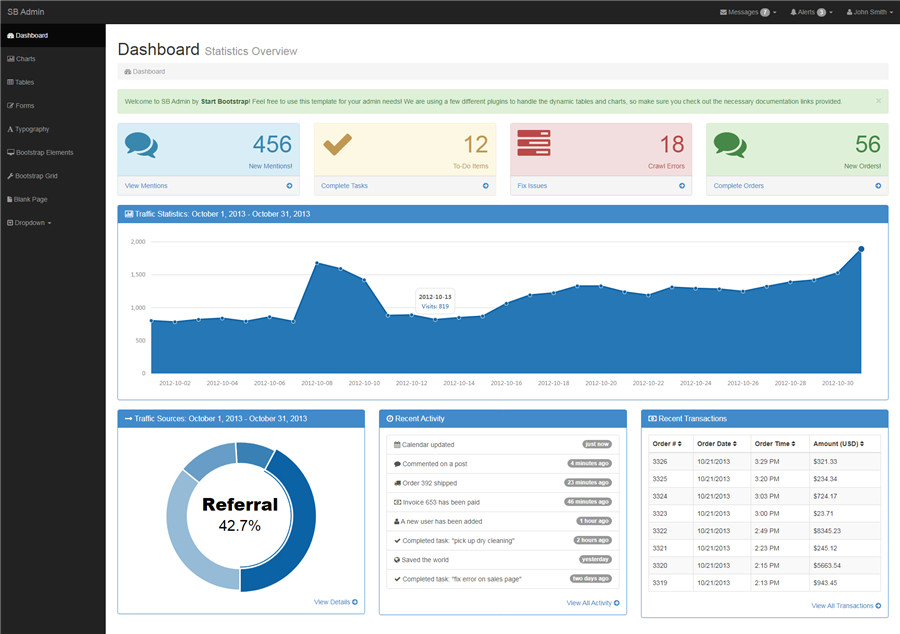Screen dimensions: 900x634
Task: Open the Tables page from sidebar
Action: pos(24,82)
